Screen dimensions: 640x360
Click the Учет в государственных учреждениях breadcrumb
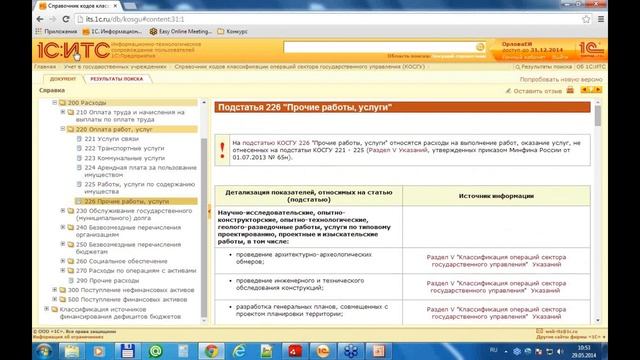(x=115, y=67)
